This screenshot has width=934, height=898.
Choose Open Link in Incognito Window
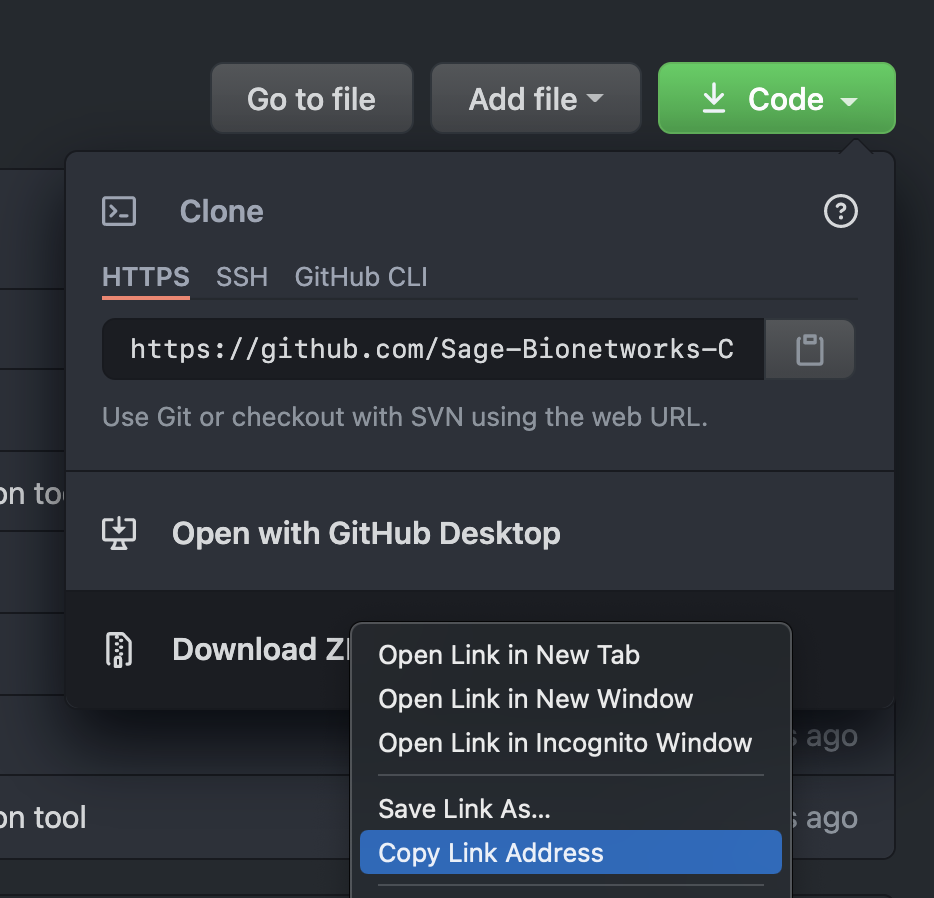571,743
